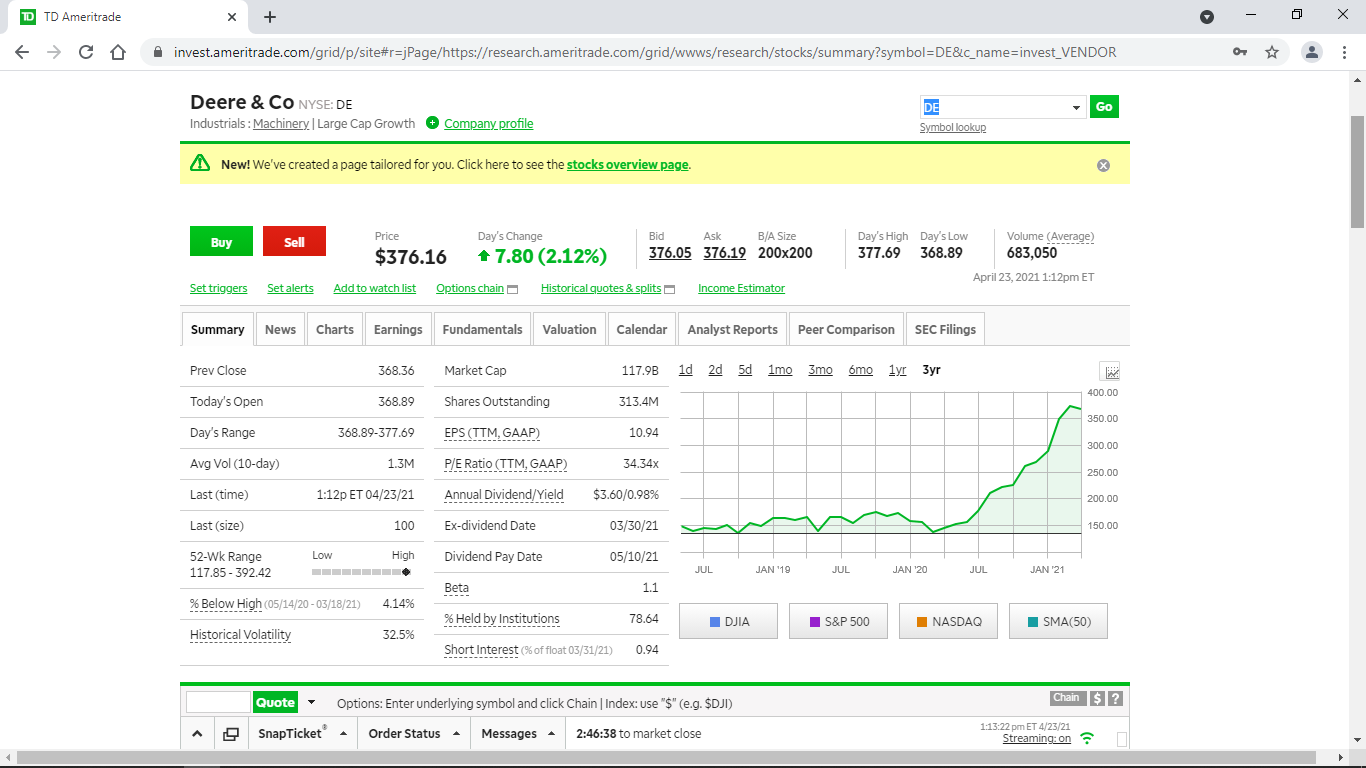Open the Machinery industry link
The width and height of the screenshot is (1366, 768).
pyautogui.click(x=281, y=124)
